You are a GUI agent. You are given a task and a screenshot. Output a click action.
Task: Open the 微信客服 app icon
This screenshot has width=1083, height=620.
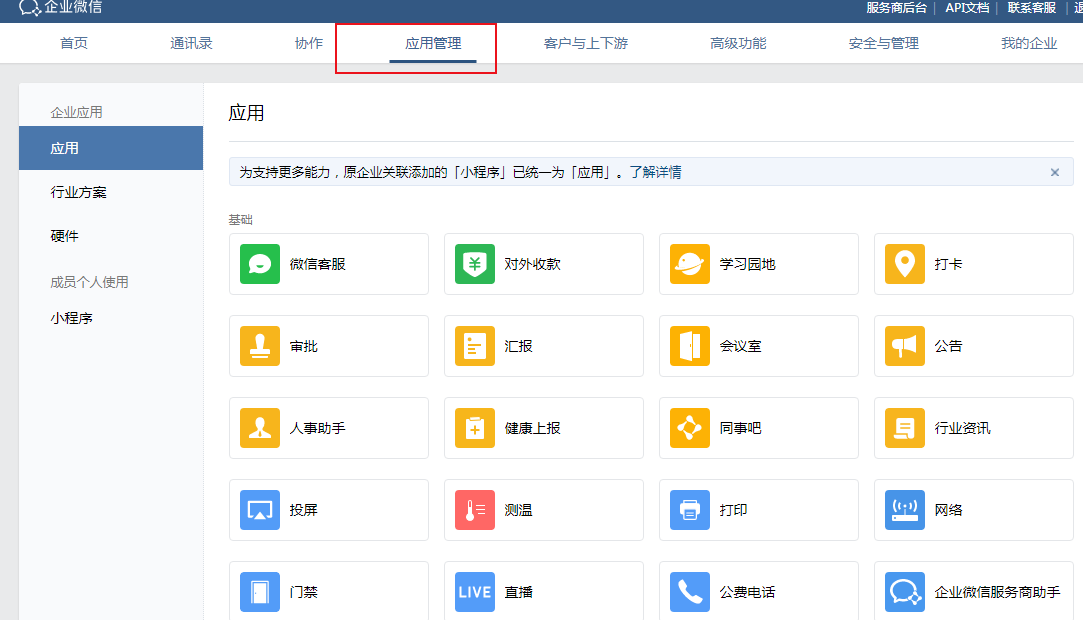click(260, 264)
